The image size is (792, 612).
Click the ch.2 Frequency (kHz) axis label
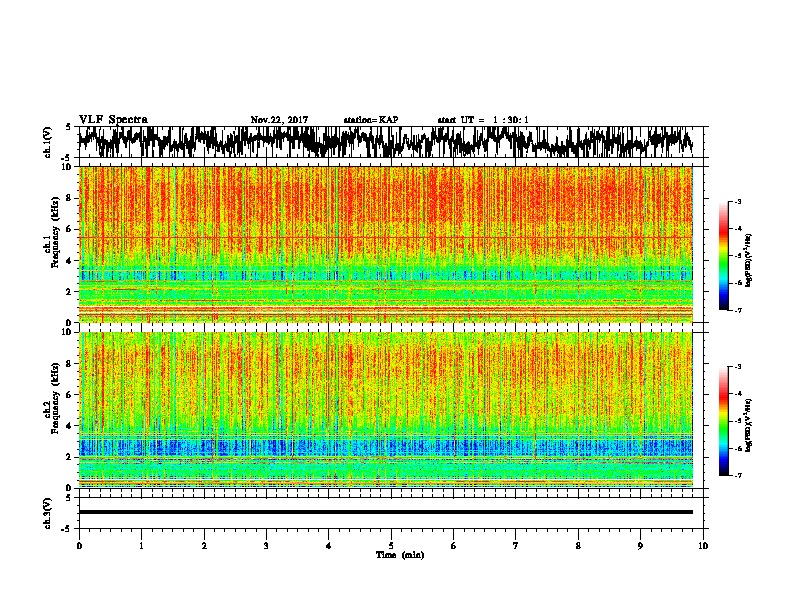click(x=51, y=398)
